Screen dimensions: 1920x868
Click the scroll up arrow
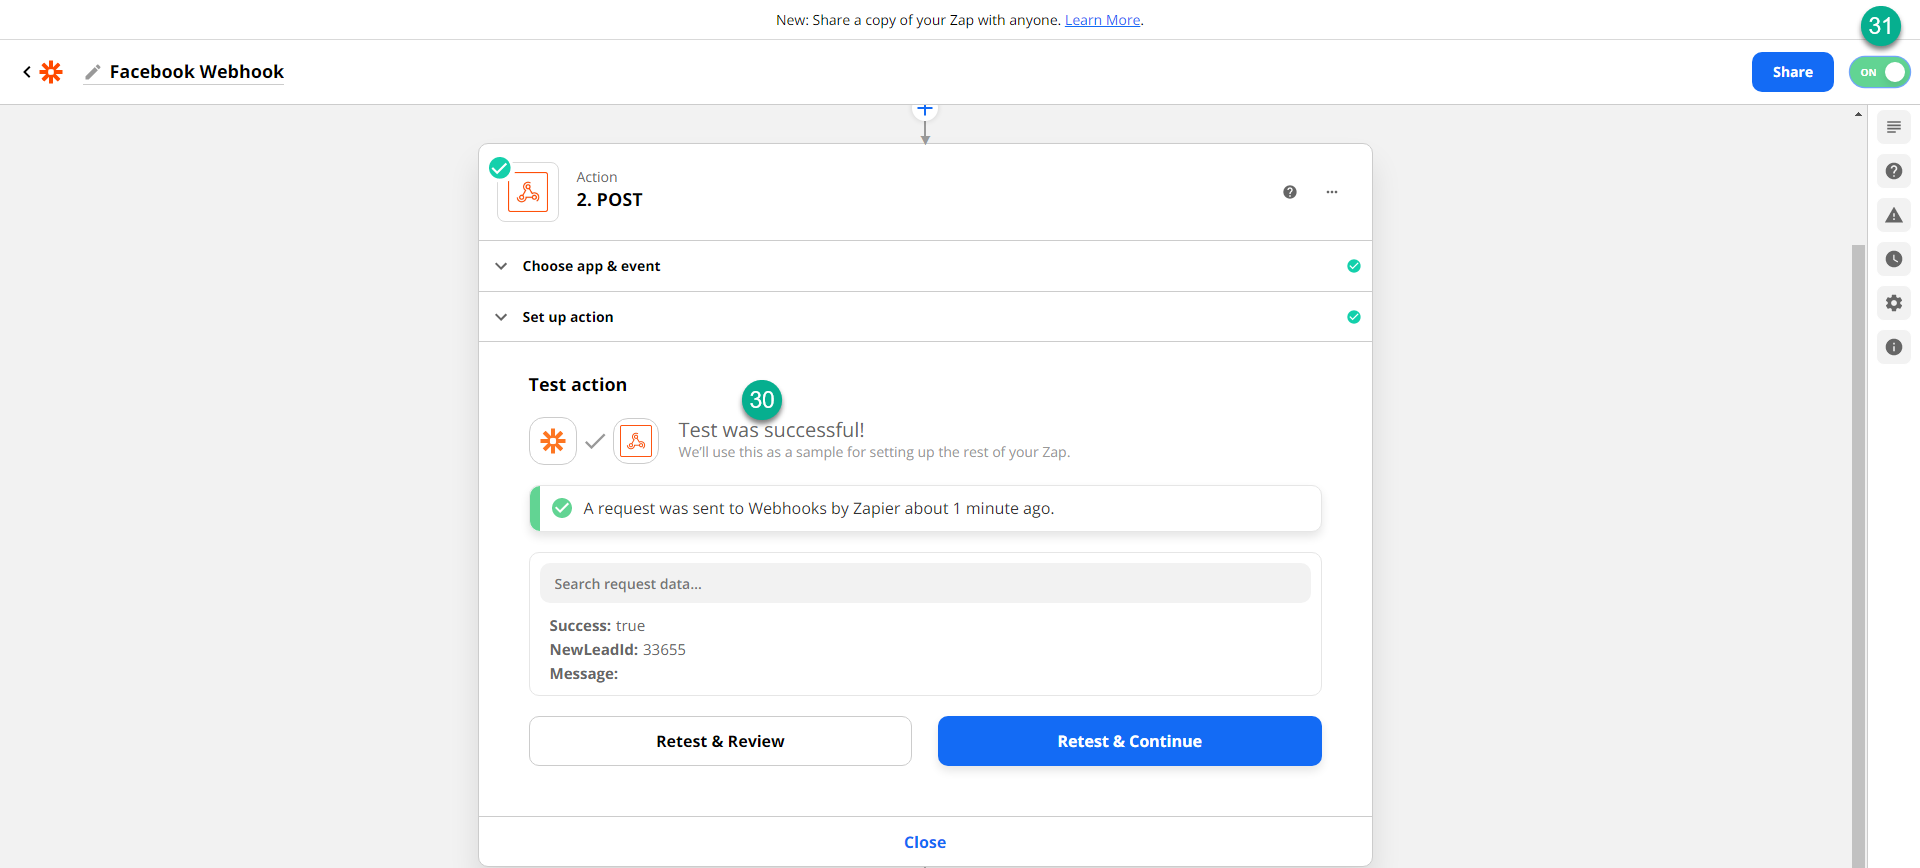point(1858,114)
